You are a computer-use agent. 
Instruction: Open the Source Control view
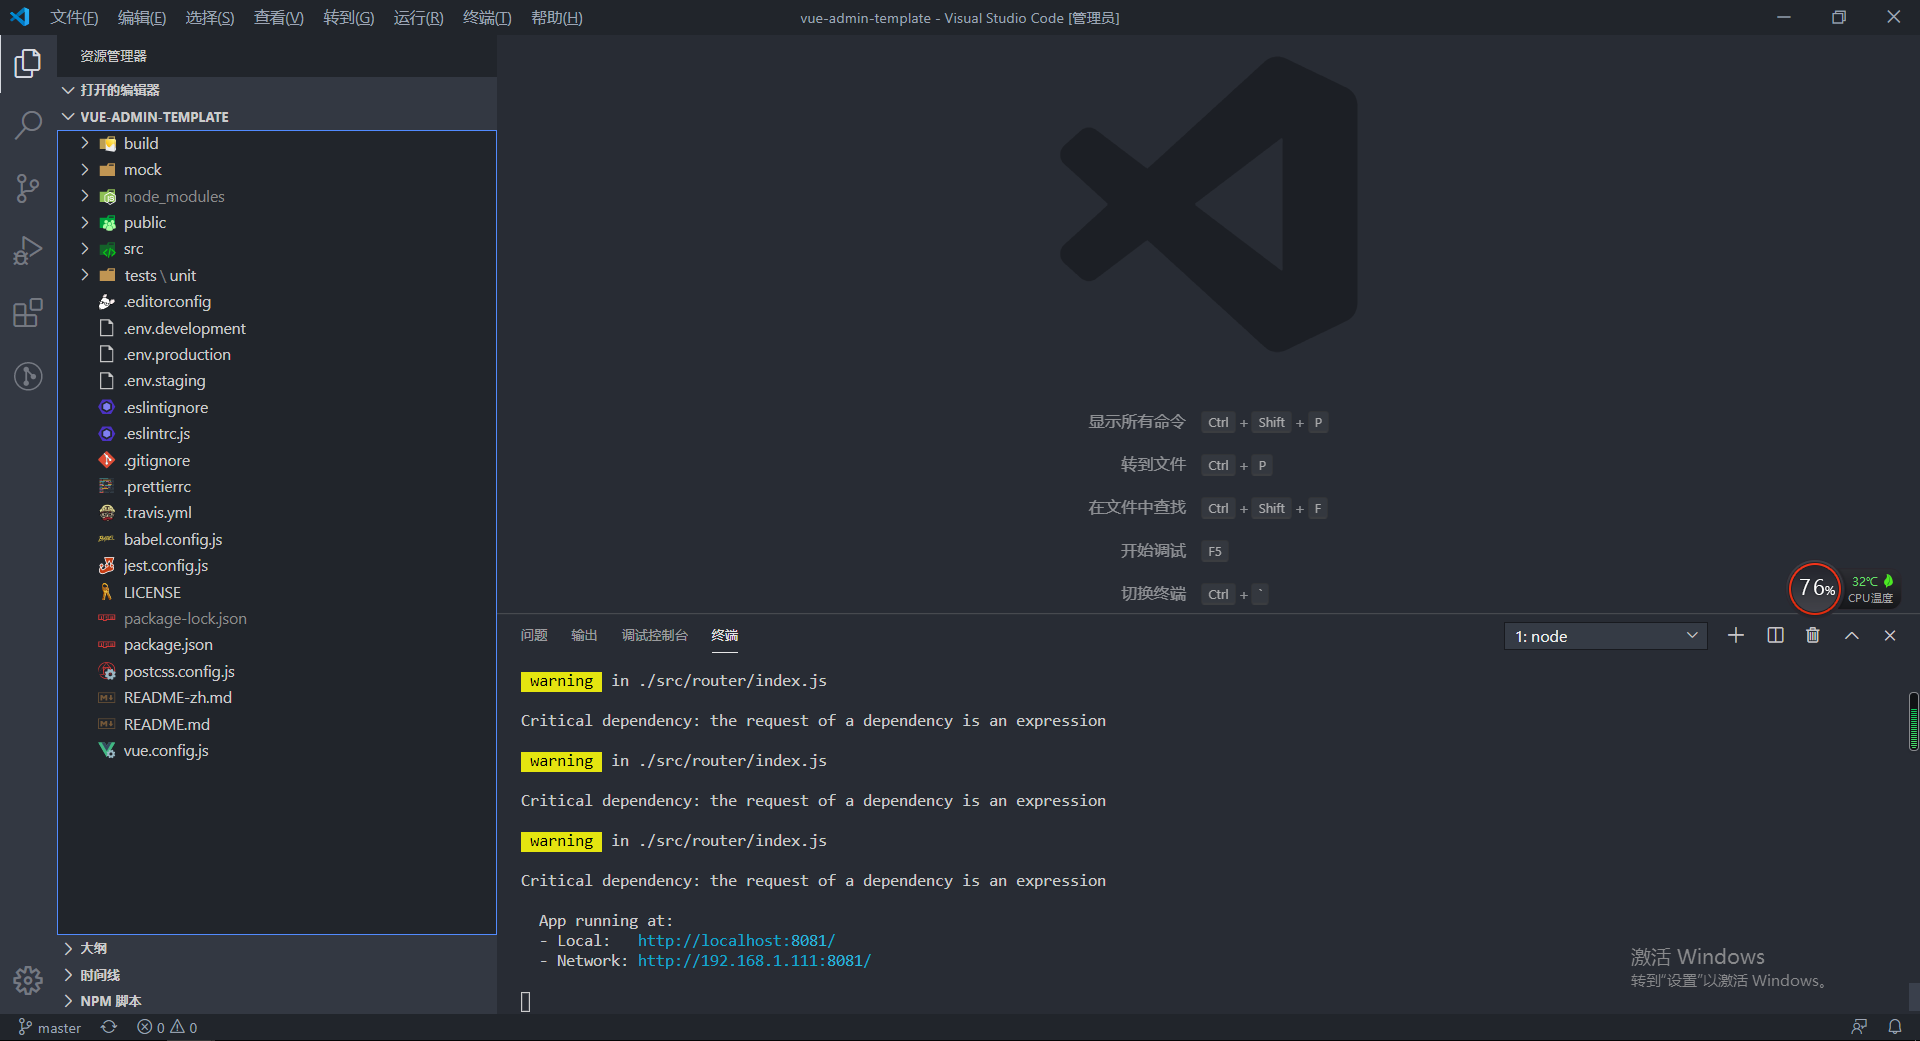[x=28, y=188]
